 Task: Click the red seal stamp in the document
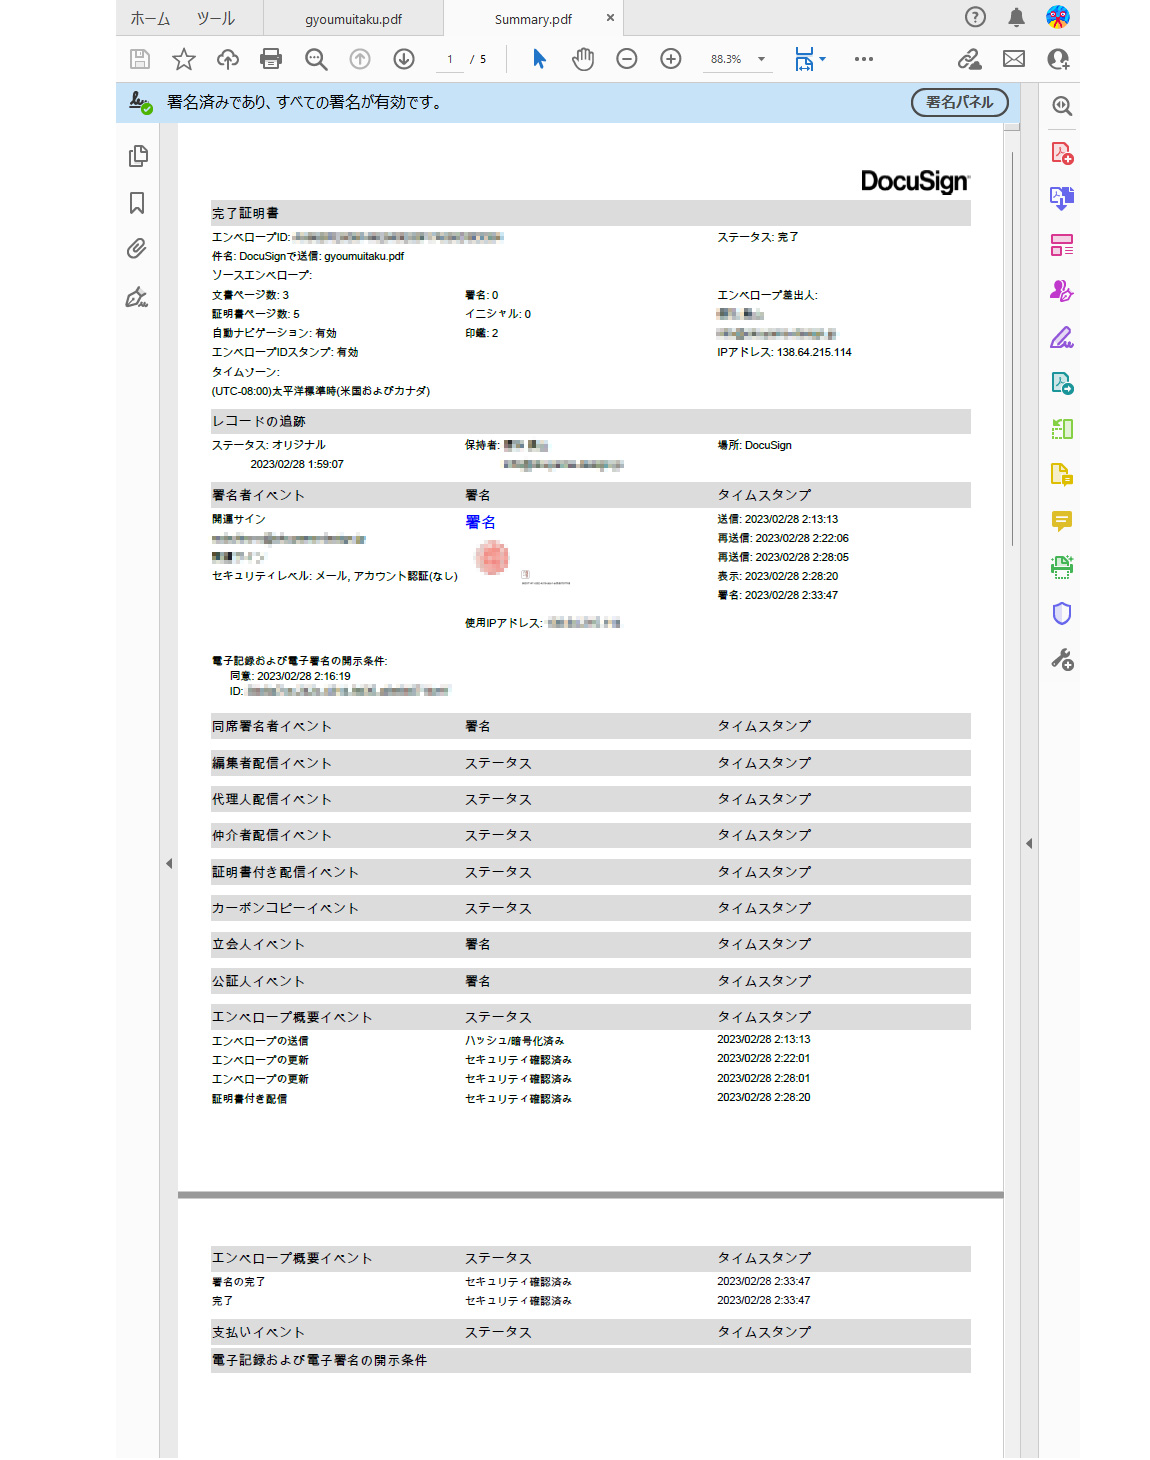point(492,558)
